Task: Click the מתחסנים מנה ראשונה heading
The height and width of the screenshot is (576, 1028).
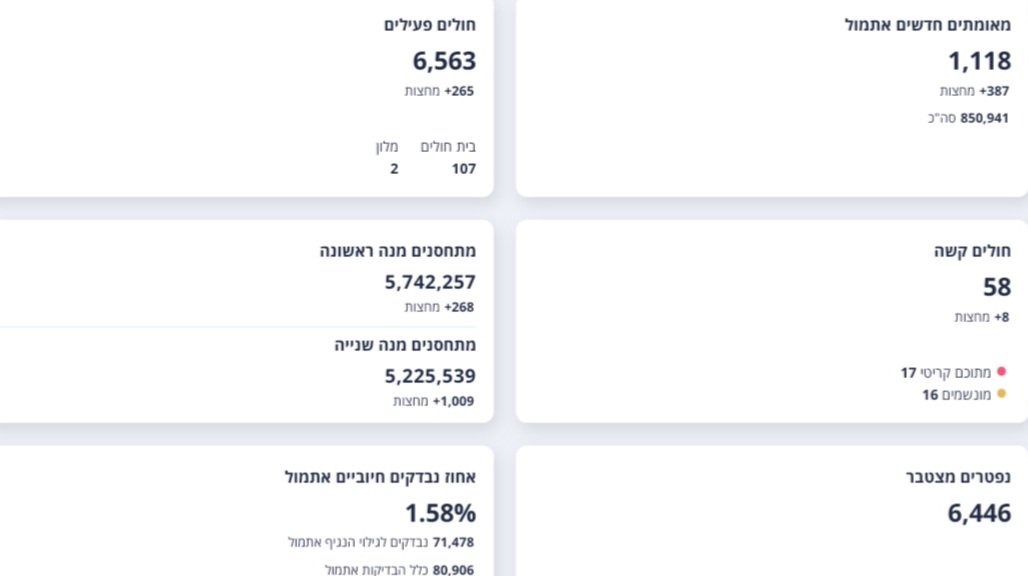Action: pos(397,252)
